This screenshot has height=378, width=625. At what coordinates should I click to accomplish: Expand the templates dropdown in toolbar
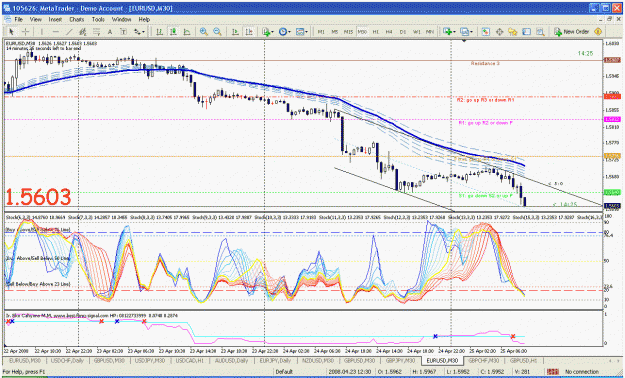point(306,32)
